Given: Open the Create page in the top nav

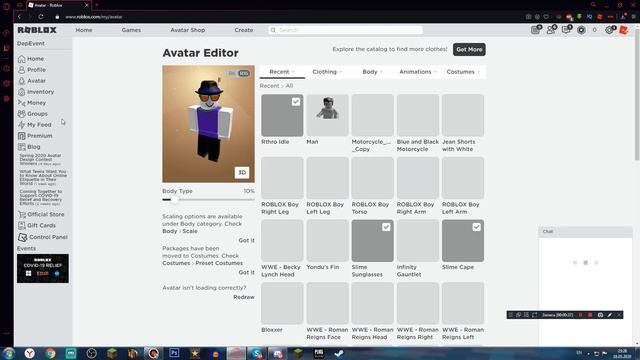Looking at the screenshot, I should coord(244,30).
